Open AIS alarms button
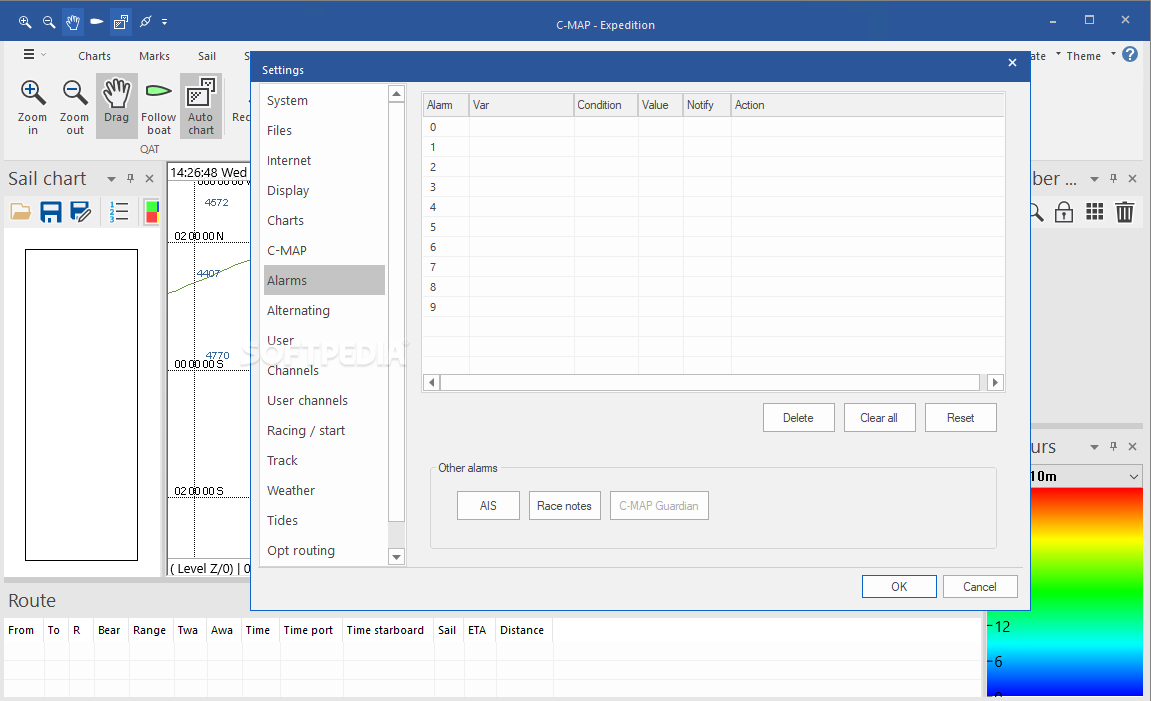This screenshot has width=1151, height=701. point(488,506)
